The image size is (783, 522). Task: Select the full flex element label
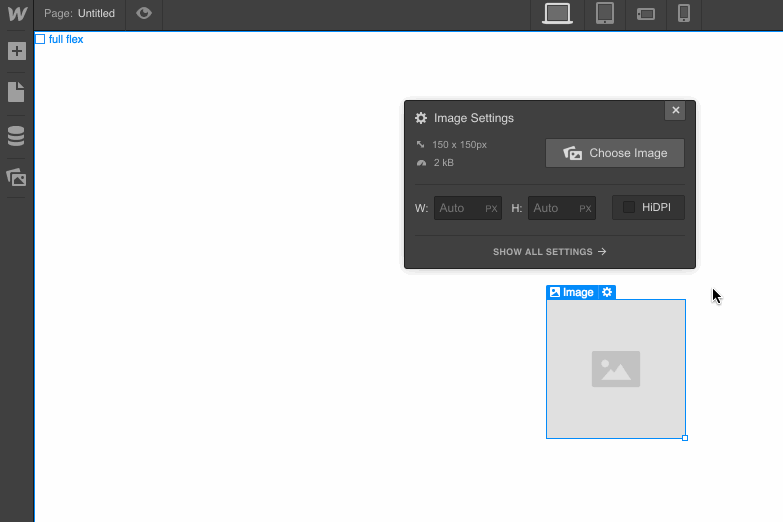click(59, 39)
